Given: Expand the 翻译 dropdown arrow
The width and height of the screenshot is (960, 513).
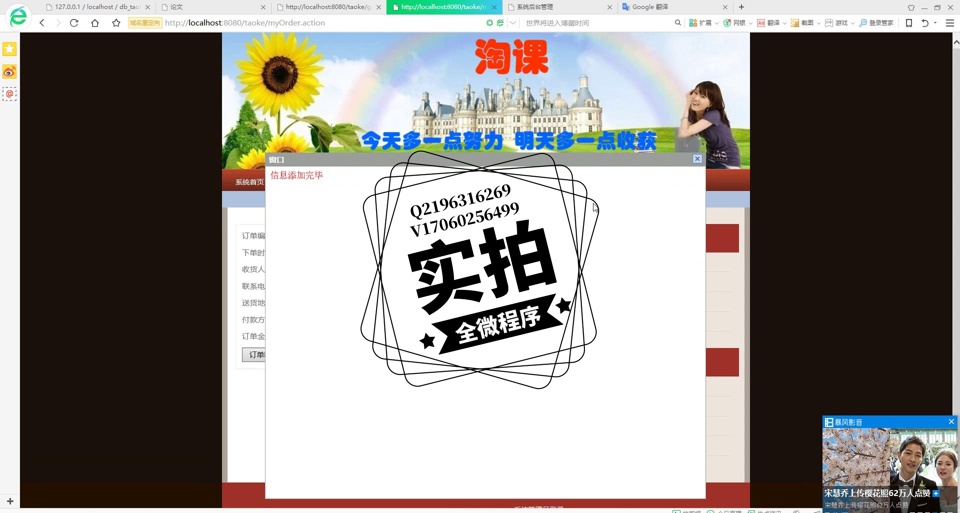Looking at the screenshot, I should point(784,23).
